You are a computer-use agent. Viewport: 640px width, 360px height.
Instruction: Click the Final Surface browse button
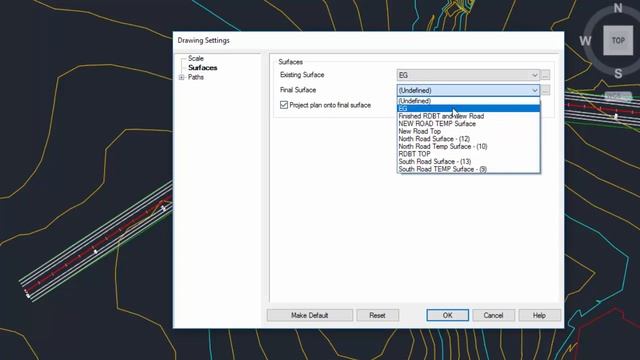545,90
